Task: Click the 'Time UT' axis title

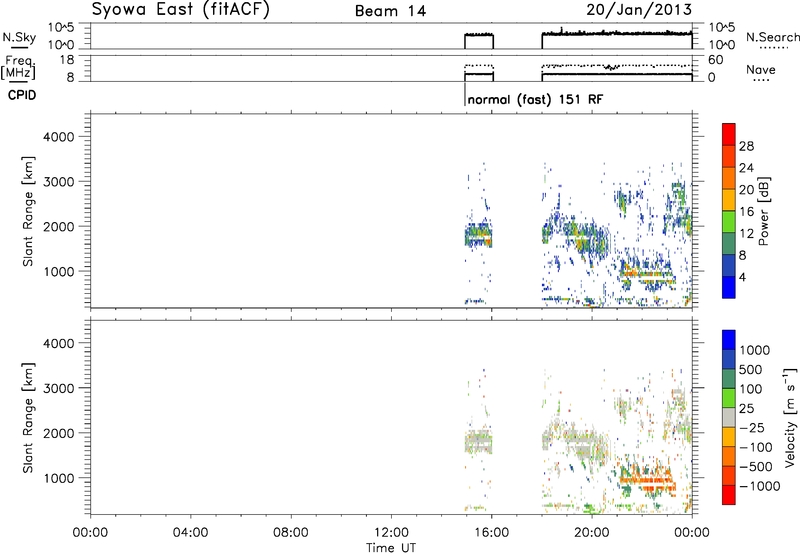Action: click(x=391, y=548)
